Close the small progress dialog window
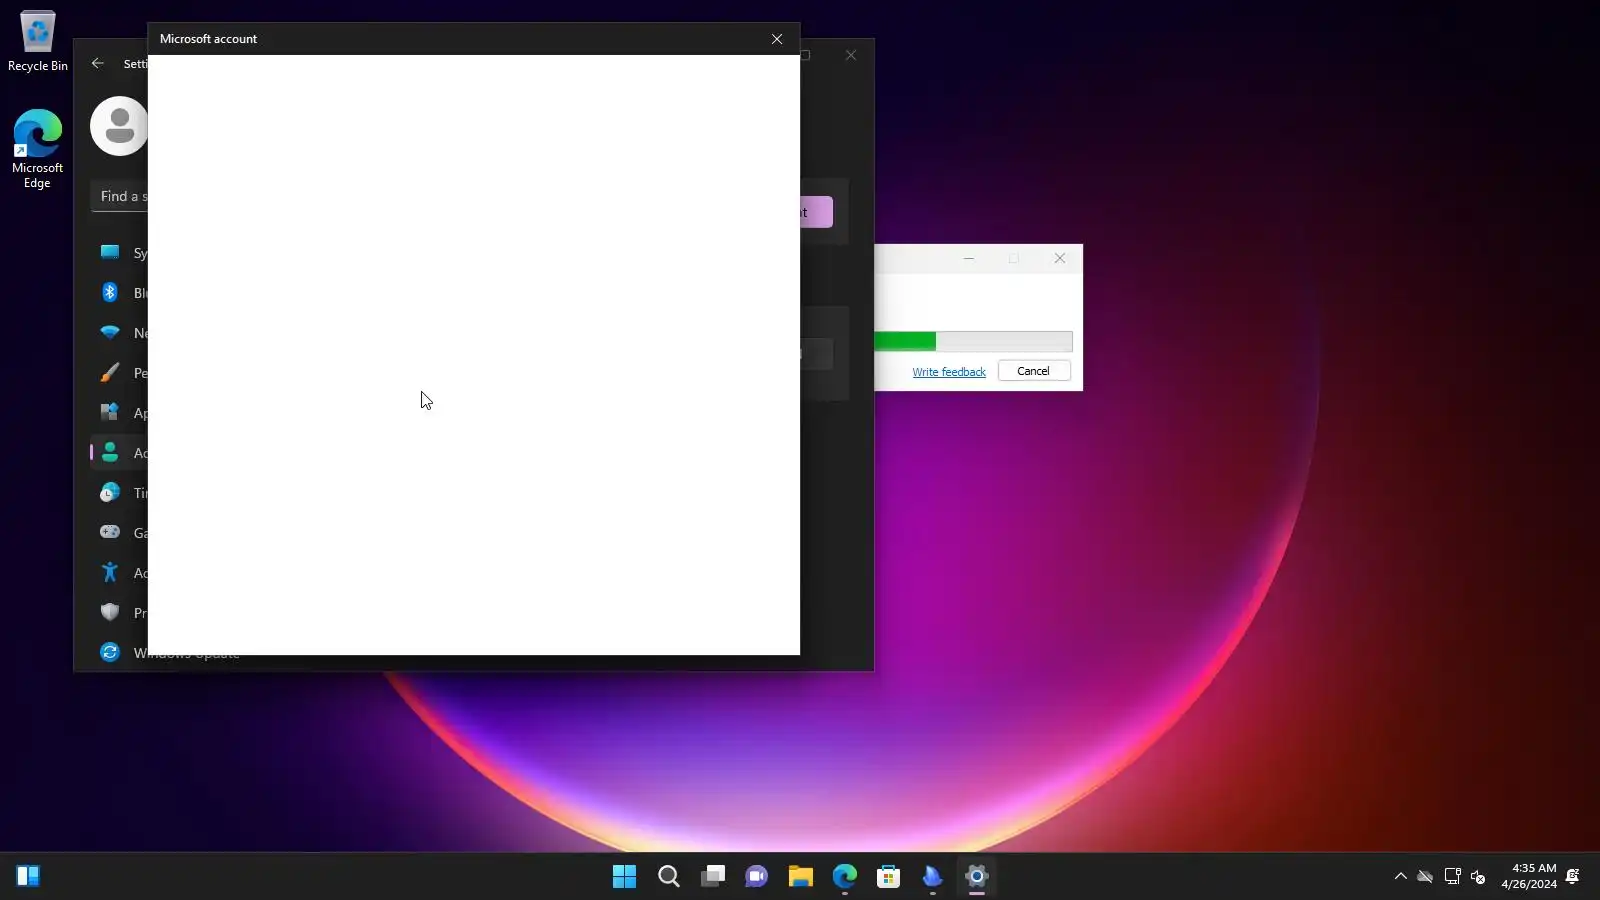 (x=1060, y=258)
